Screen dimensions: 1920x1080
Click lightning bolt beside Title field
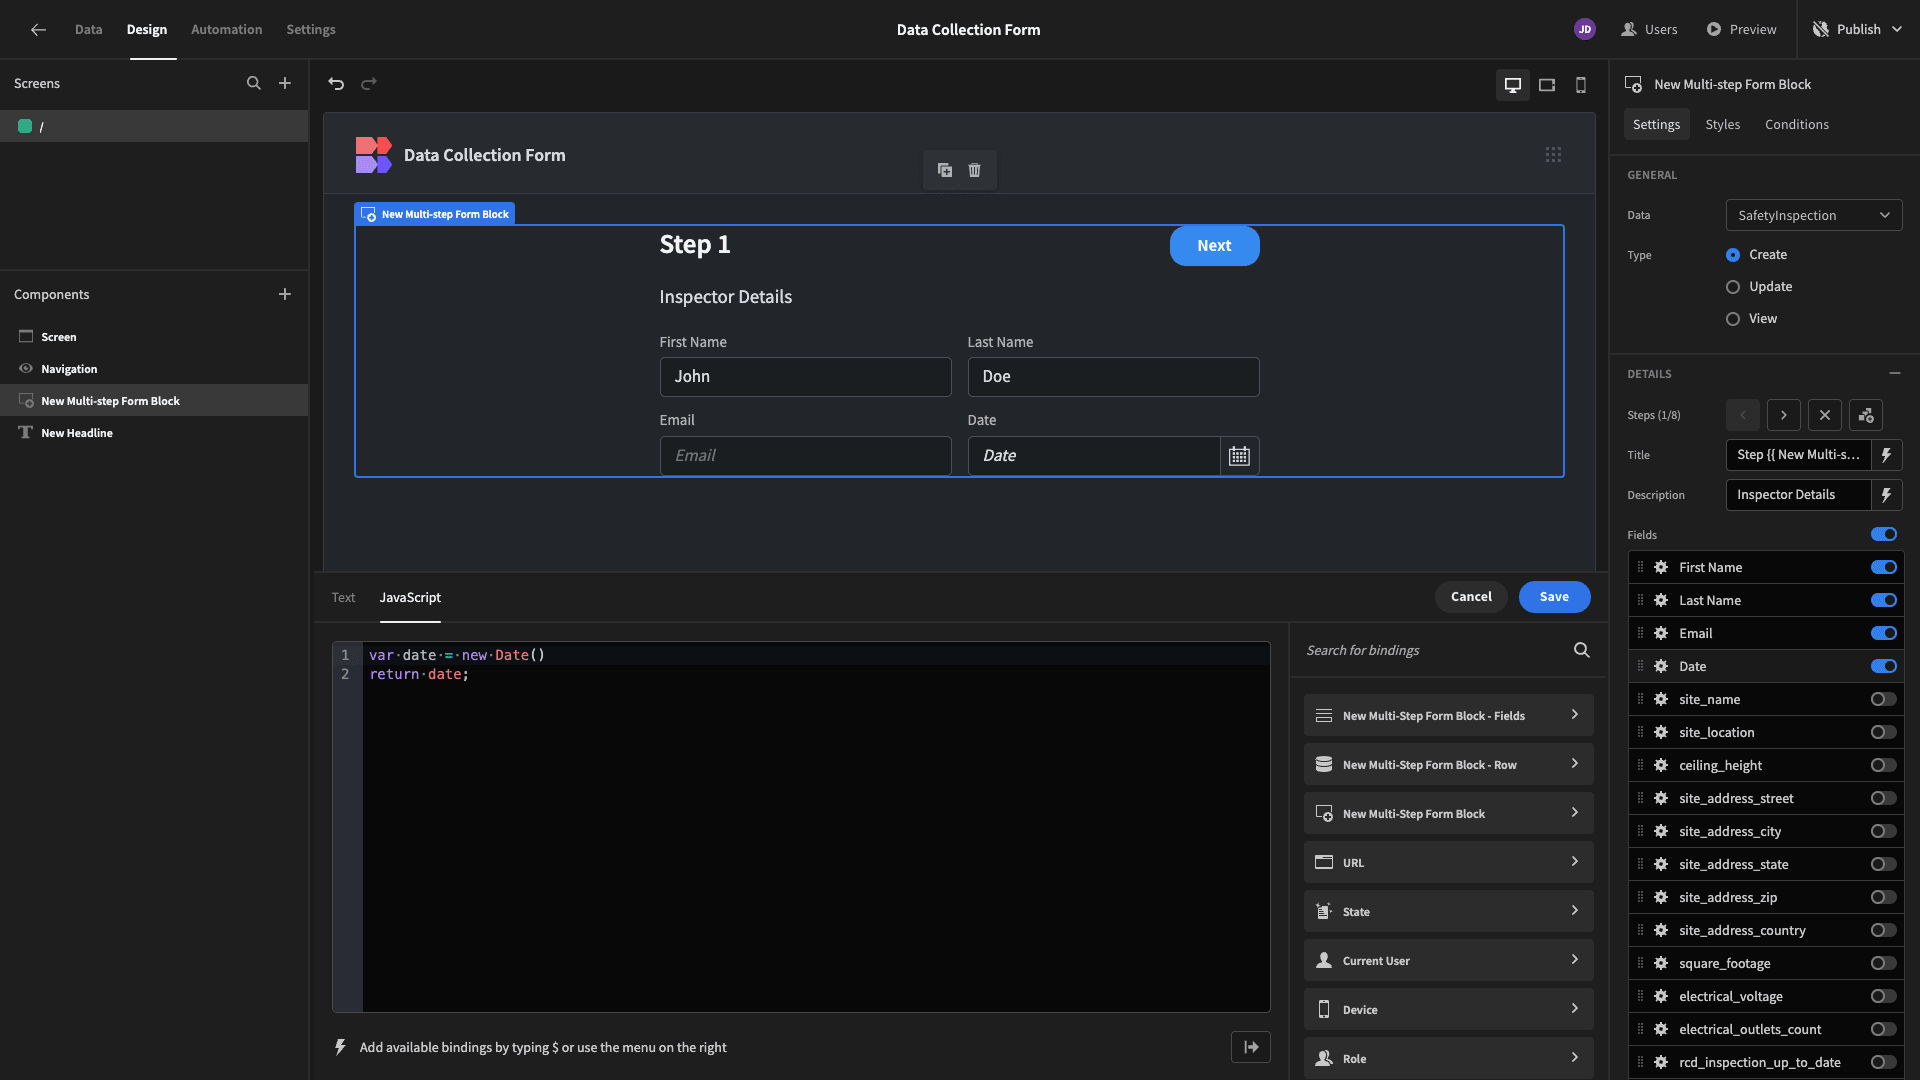pyautogui.click(x=1886, y=455)
